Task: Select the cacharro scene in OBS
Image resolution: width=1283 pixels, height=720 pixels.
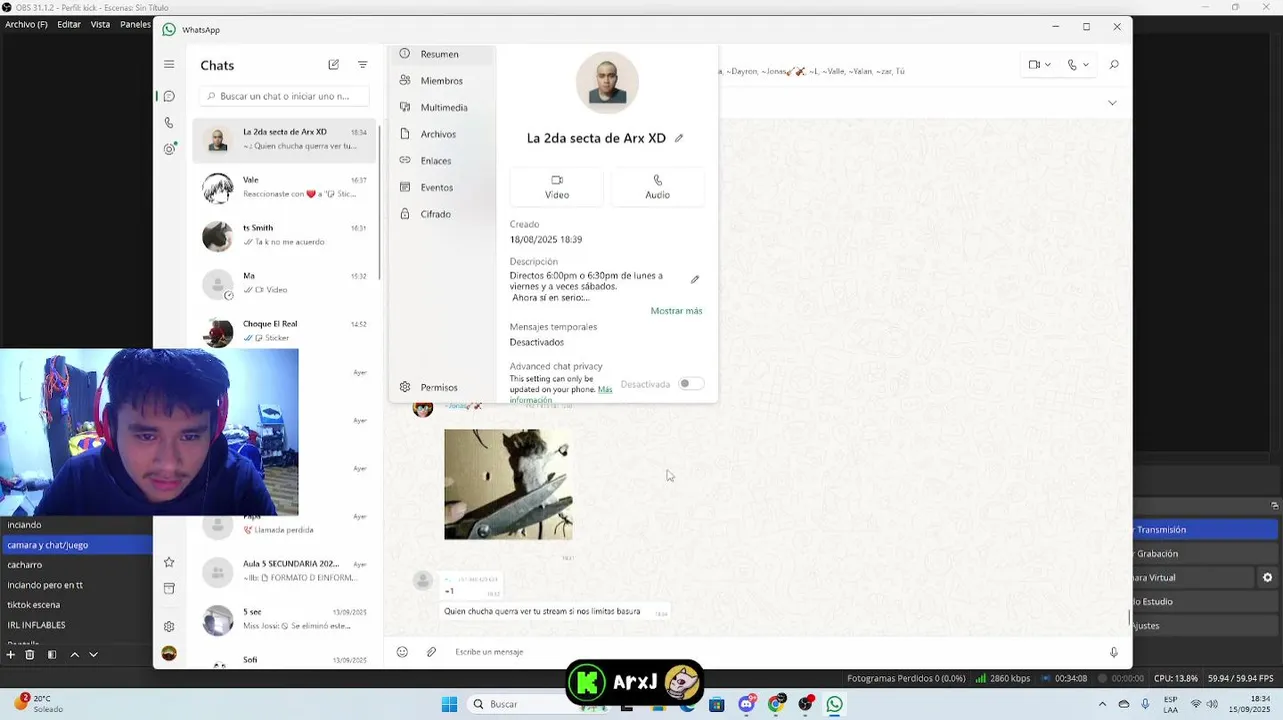Action: [76, 565]
